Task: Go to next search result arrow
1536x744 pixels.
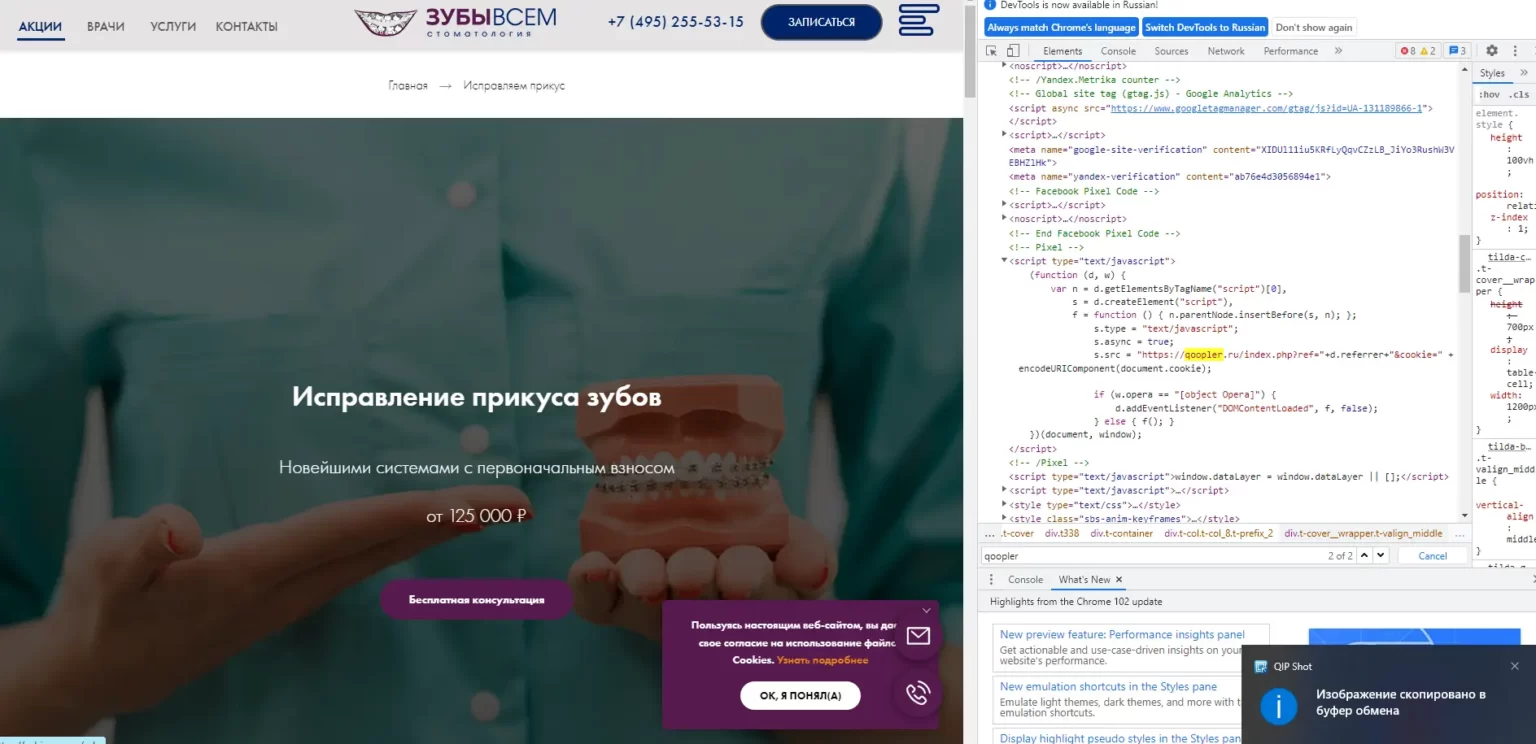Action: (1380, 555)
